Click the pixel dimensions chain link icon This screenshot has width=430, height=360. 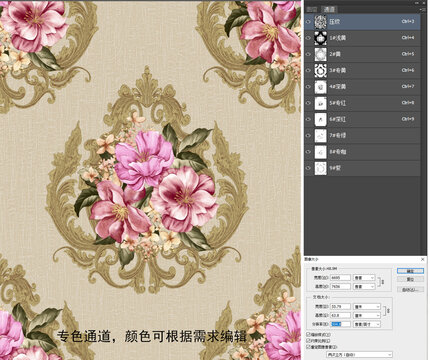[382, 282]
